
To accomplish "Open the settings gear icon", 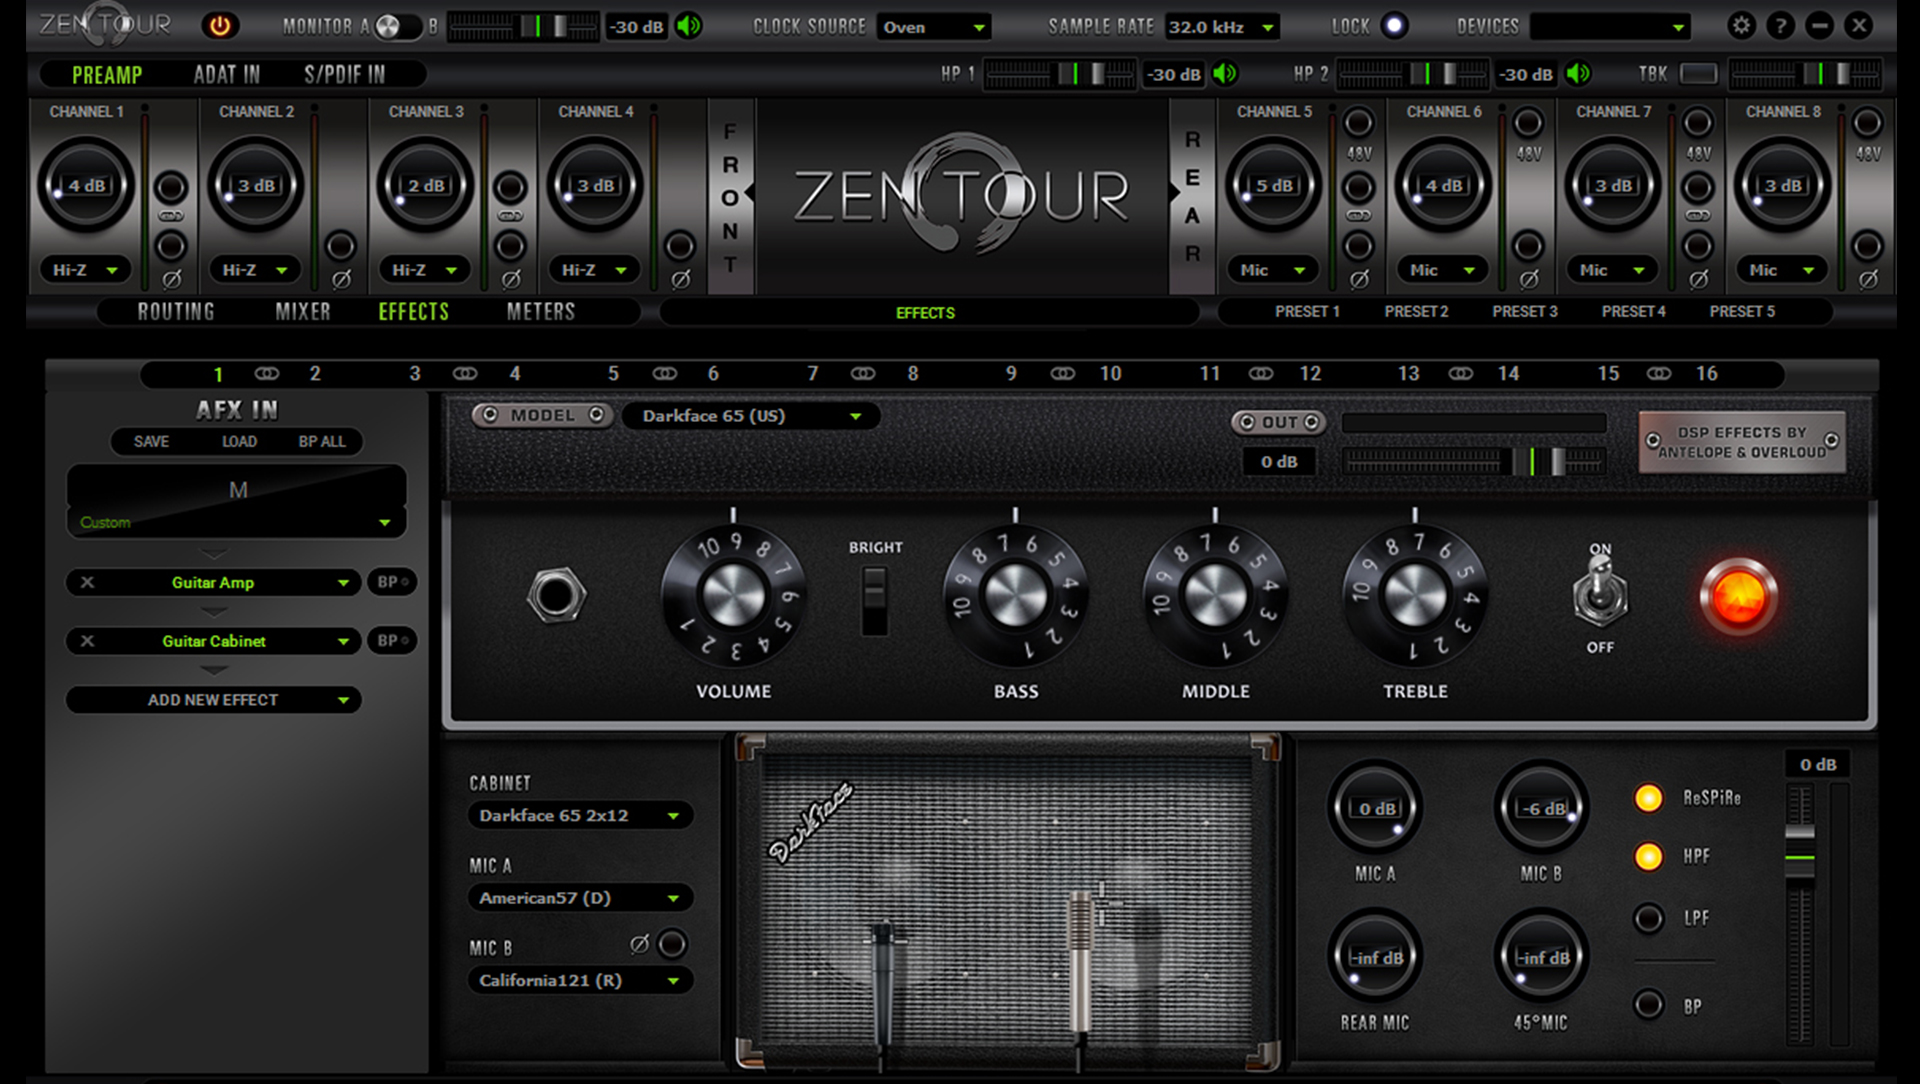I will [x=1740, y=26].
